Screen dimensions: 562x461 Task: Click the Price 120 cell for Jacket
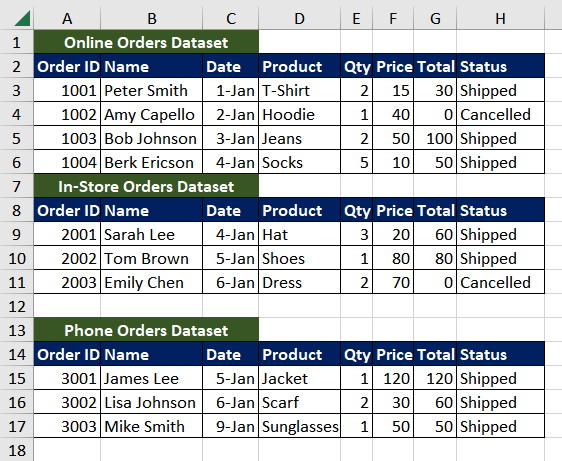393,378
